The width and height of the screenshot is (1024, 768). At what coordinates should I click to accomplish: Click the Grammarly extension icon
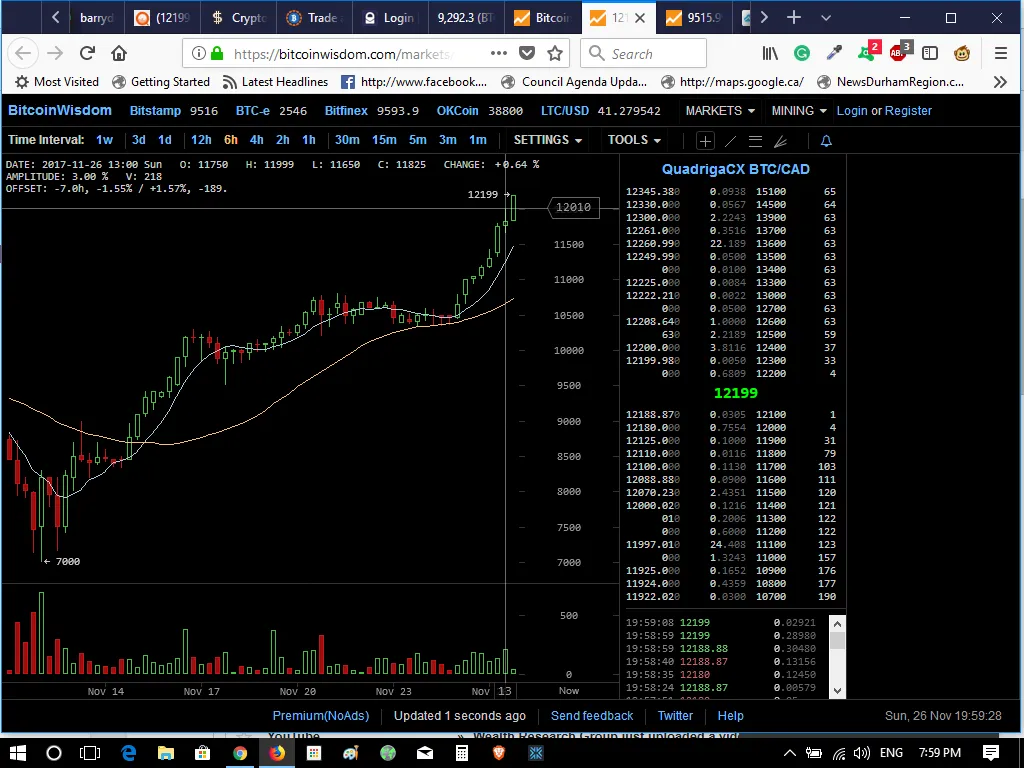[802, 54]
